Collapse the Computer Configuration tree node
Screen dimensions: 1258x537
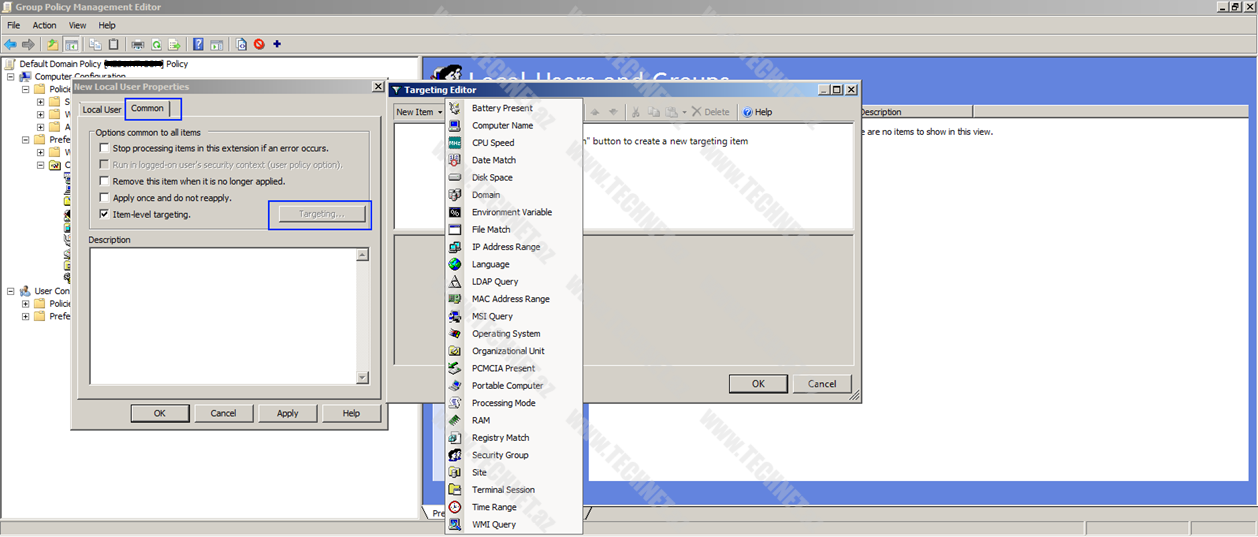11,77
